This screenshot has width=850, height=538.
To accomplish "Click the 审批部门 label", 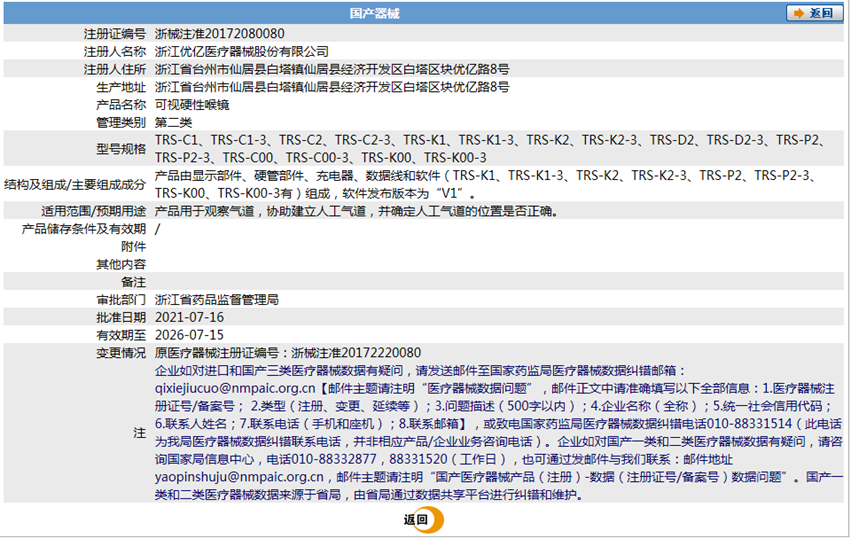I will tap(121, 300).
